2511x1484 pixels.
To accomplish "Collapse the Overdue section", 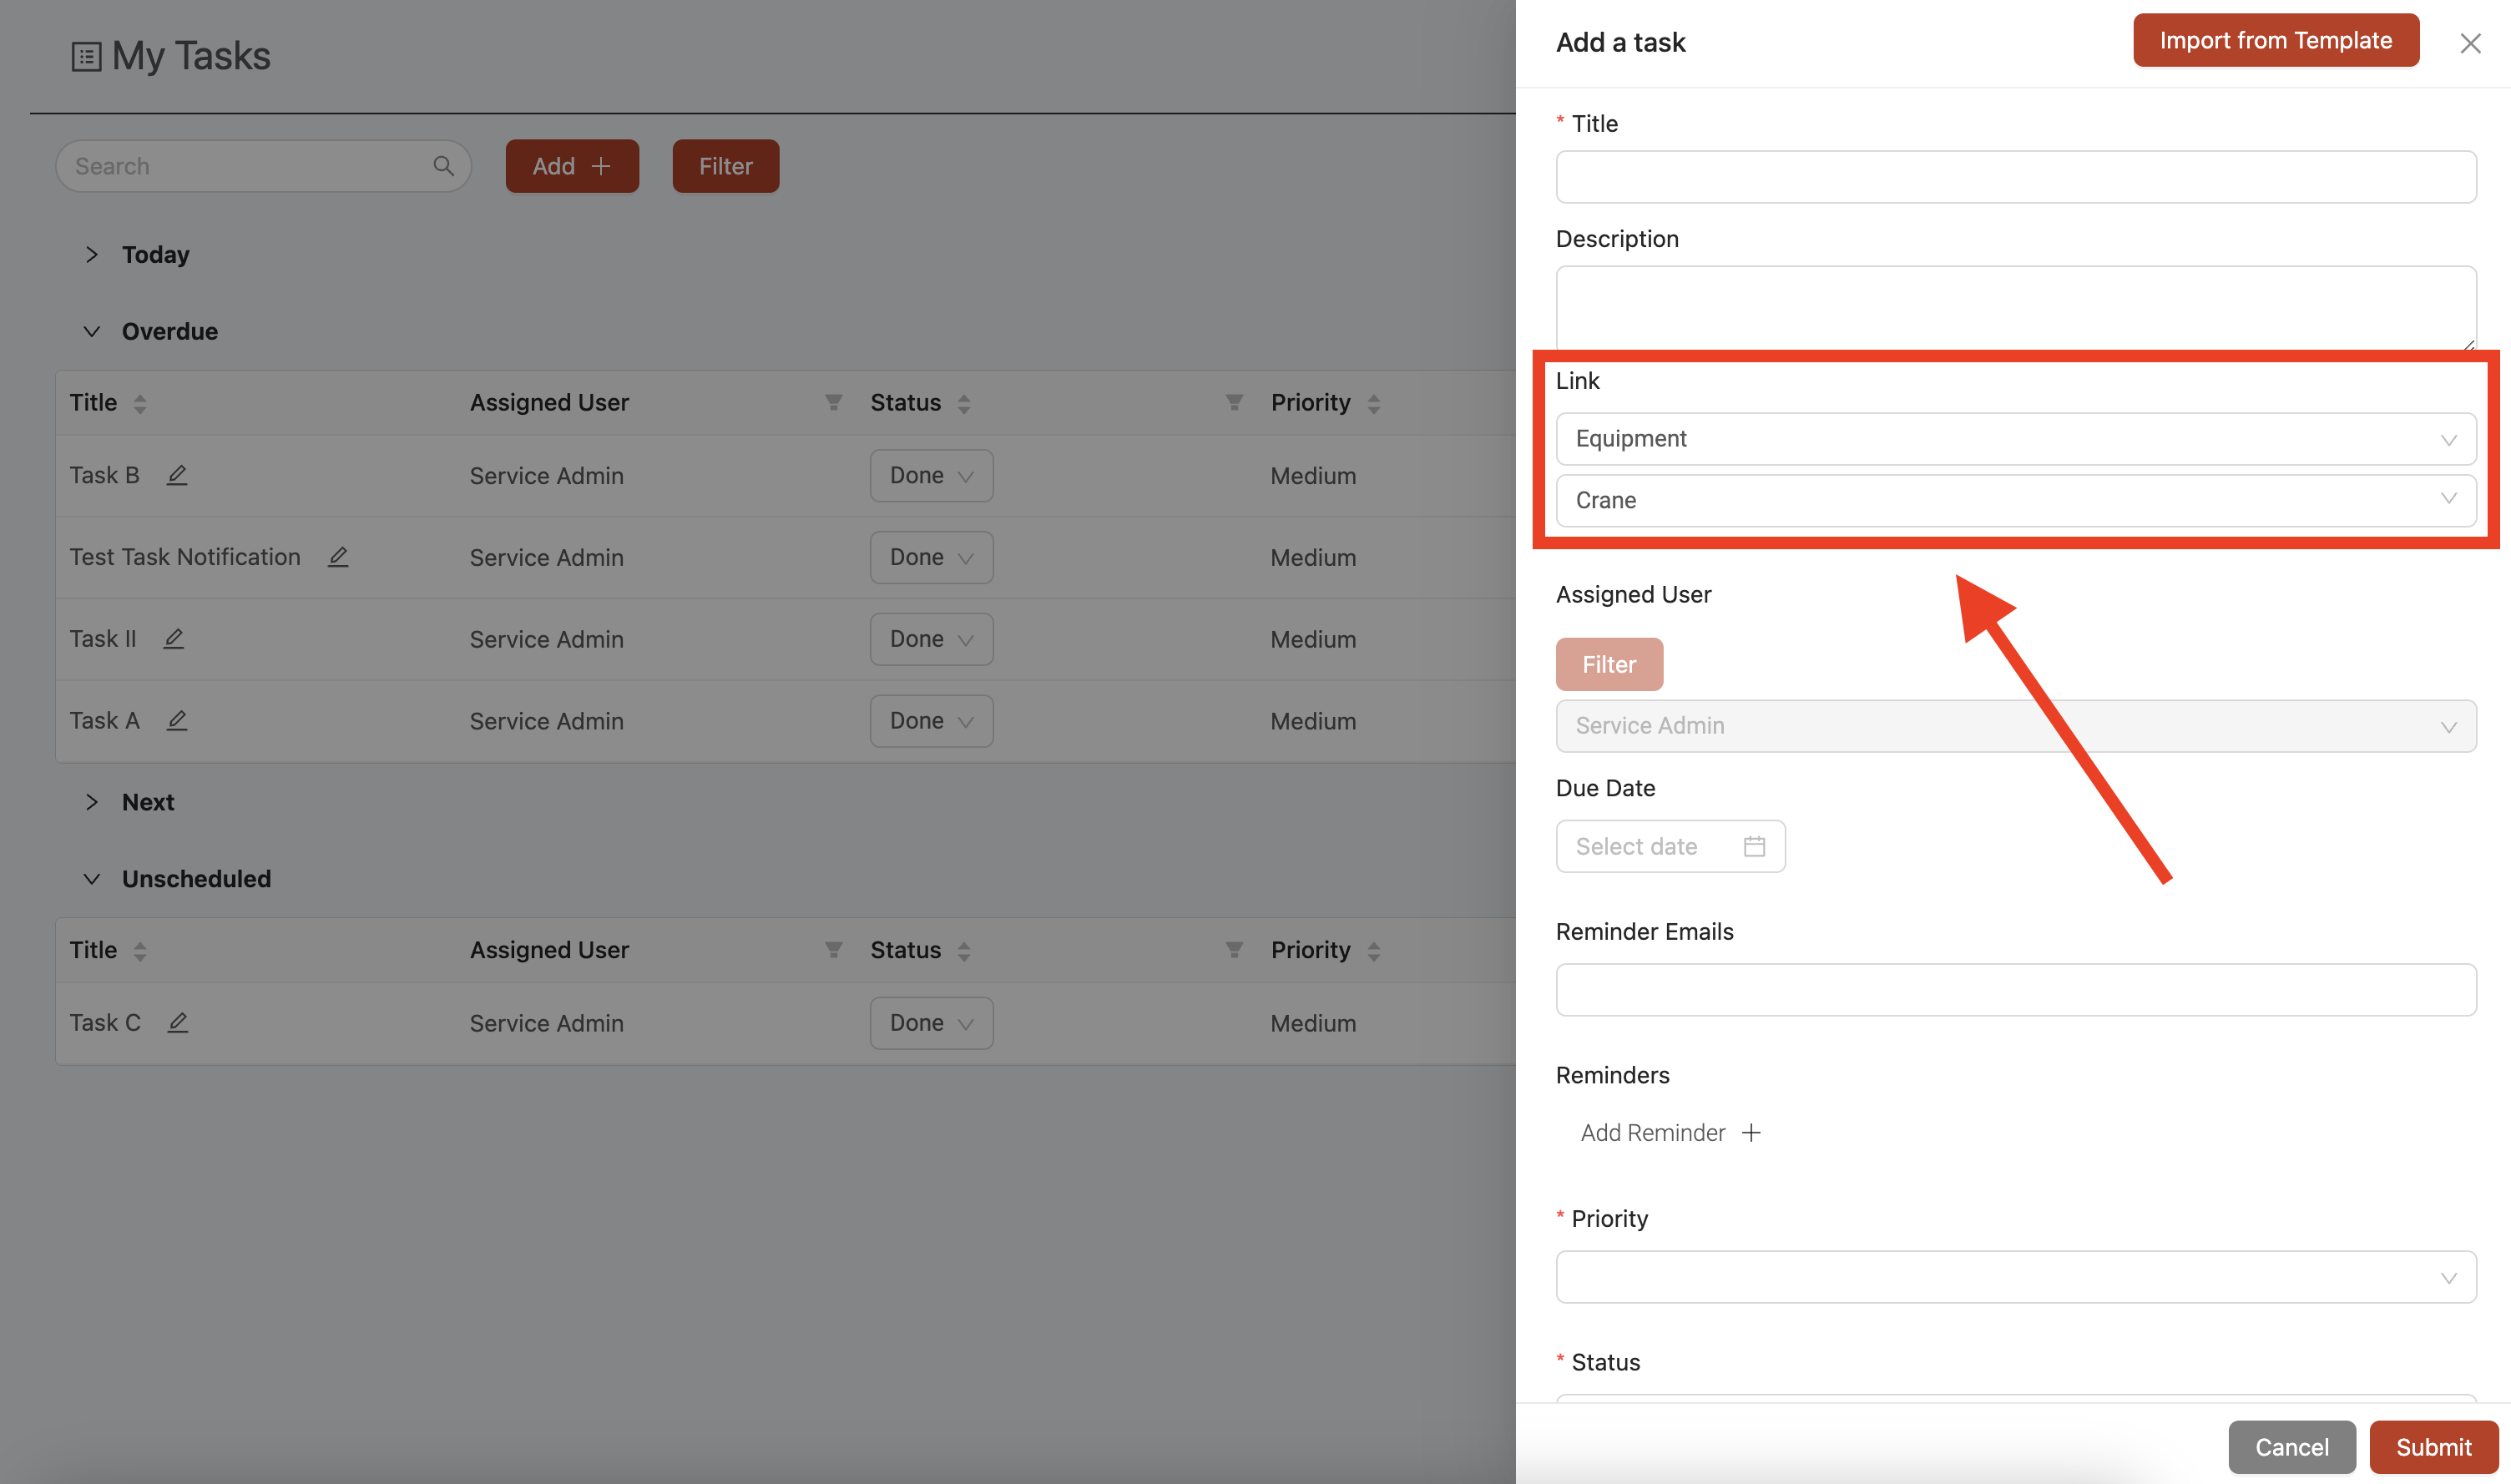I will tap(91, 331).
